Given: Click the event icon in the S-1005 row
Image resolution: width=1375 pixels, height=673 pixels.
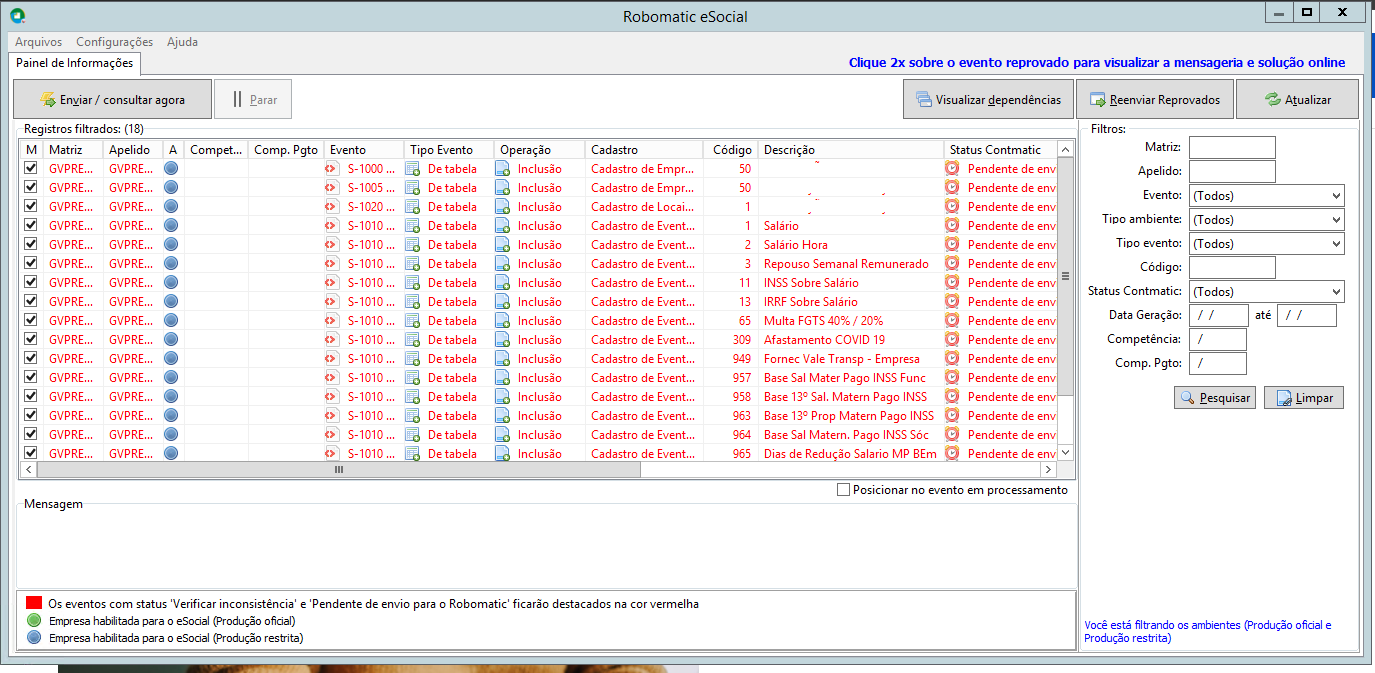Looking at the screenshot, I should [x=332, y=188].
